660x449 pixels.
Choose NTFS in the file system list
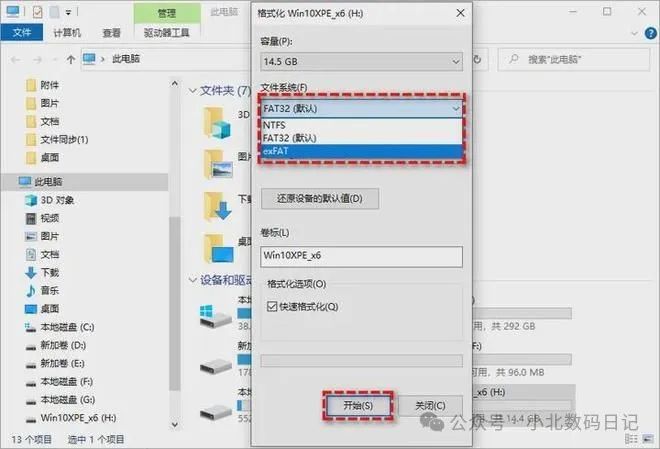click(362, 125)
